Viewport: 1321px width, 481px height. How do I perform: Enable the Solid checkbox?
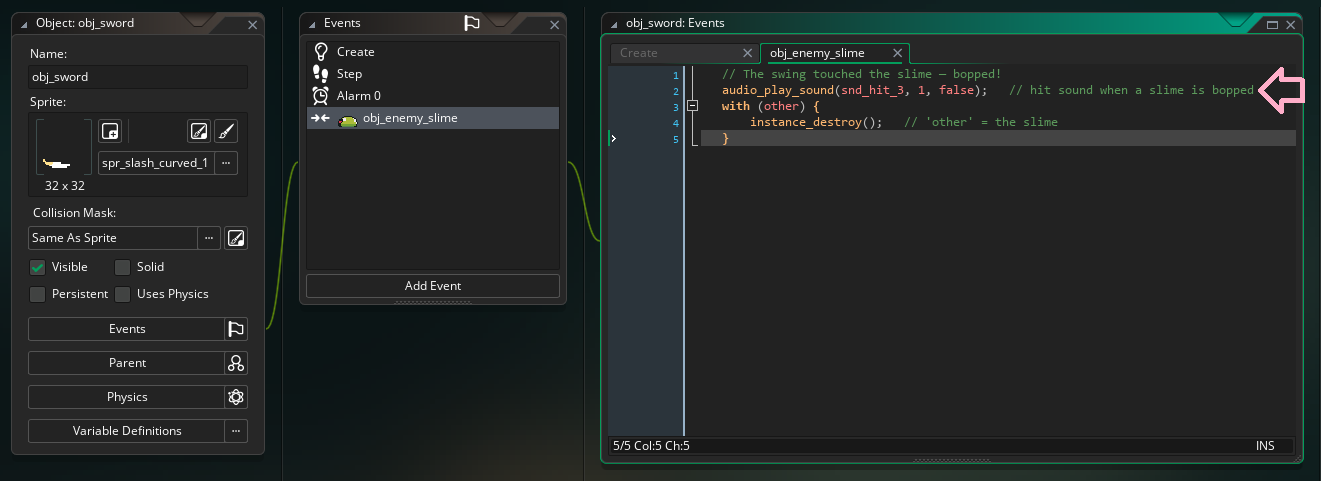(x=122, y=267)
